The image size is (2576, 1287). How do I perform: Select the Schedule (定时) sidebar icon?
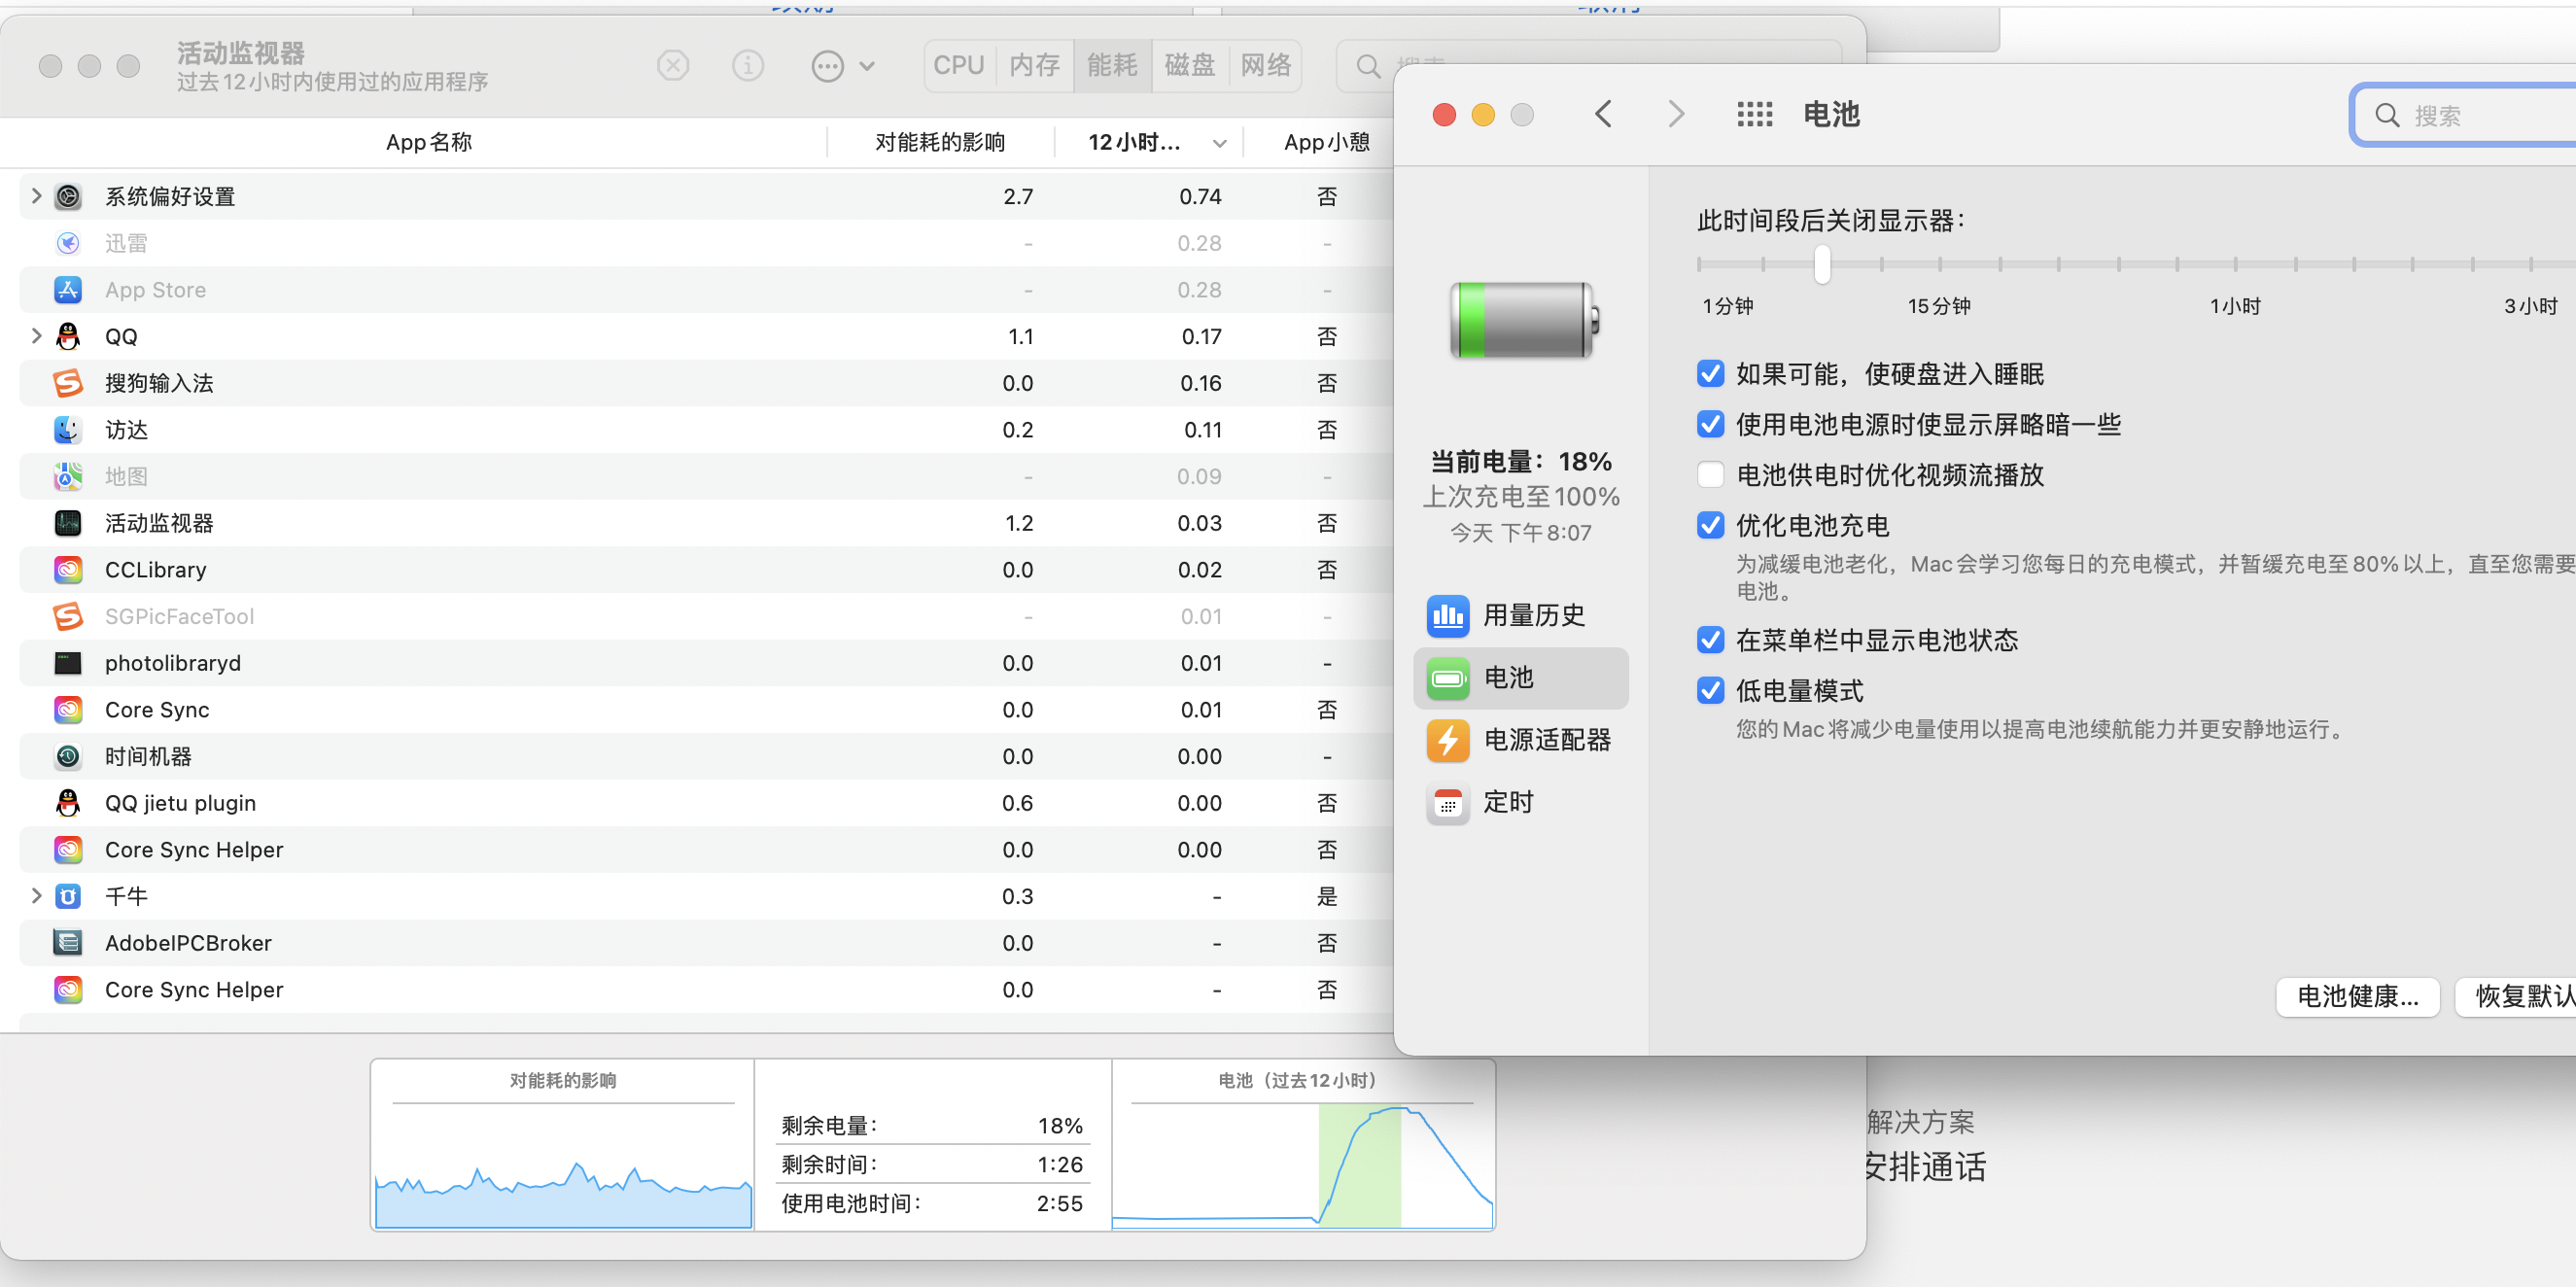click(1447, 803)
